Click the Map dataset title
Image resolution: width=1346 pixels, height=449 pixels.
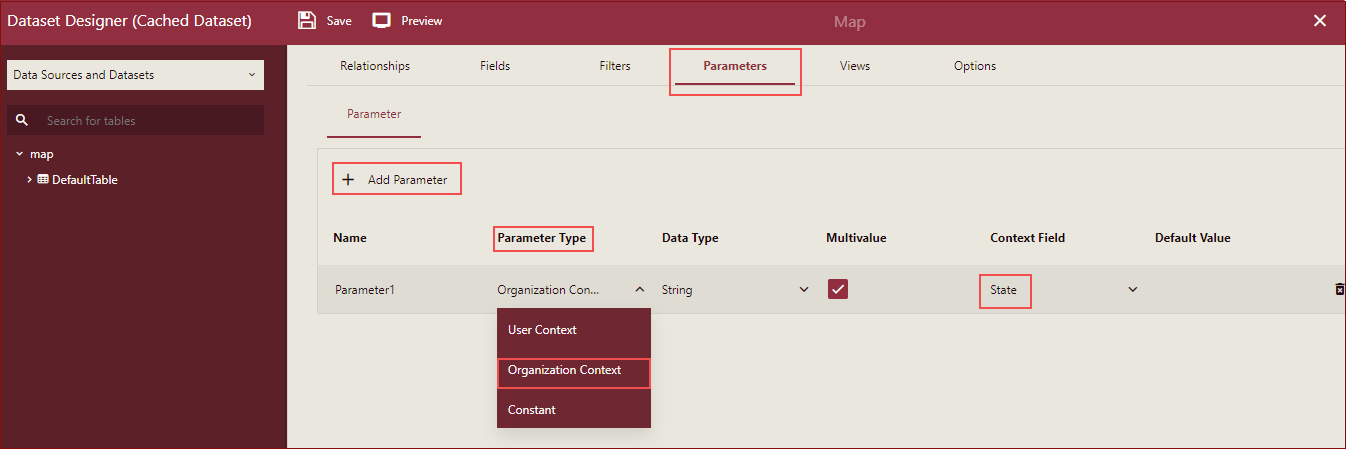pyautogui.click(x=850, y=21)
